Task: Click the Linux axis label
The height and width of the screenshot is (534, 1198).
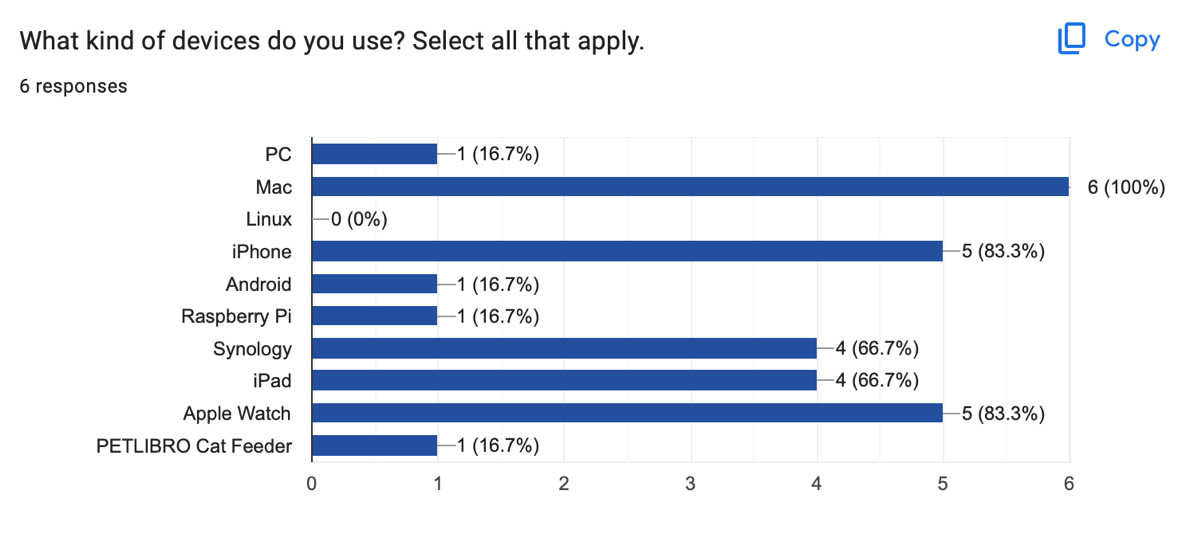Action: coord(269,219)
